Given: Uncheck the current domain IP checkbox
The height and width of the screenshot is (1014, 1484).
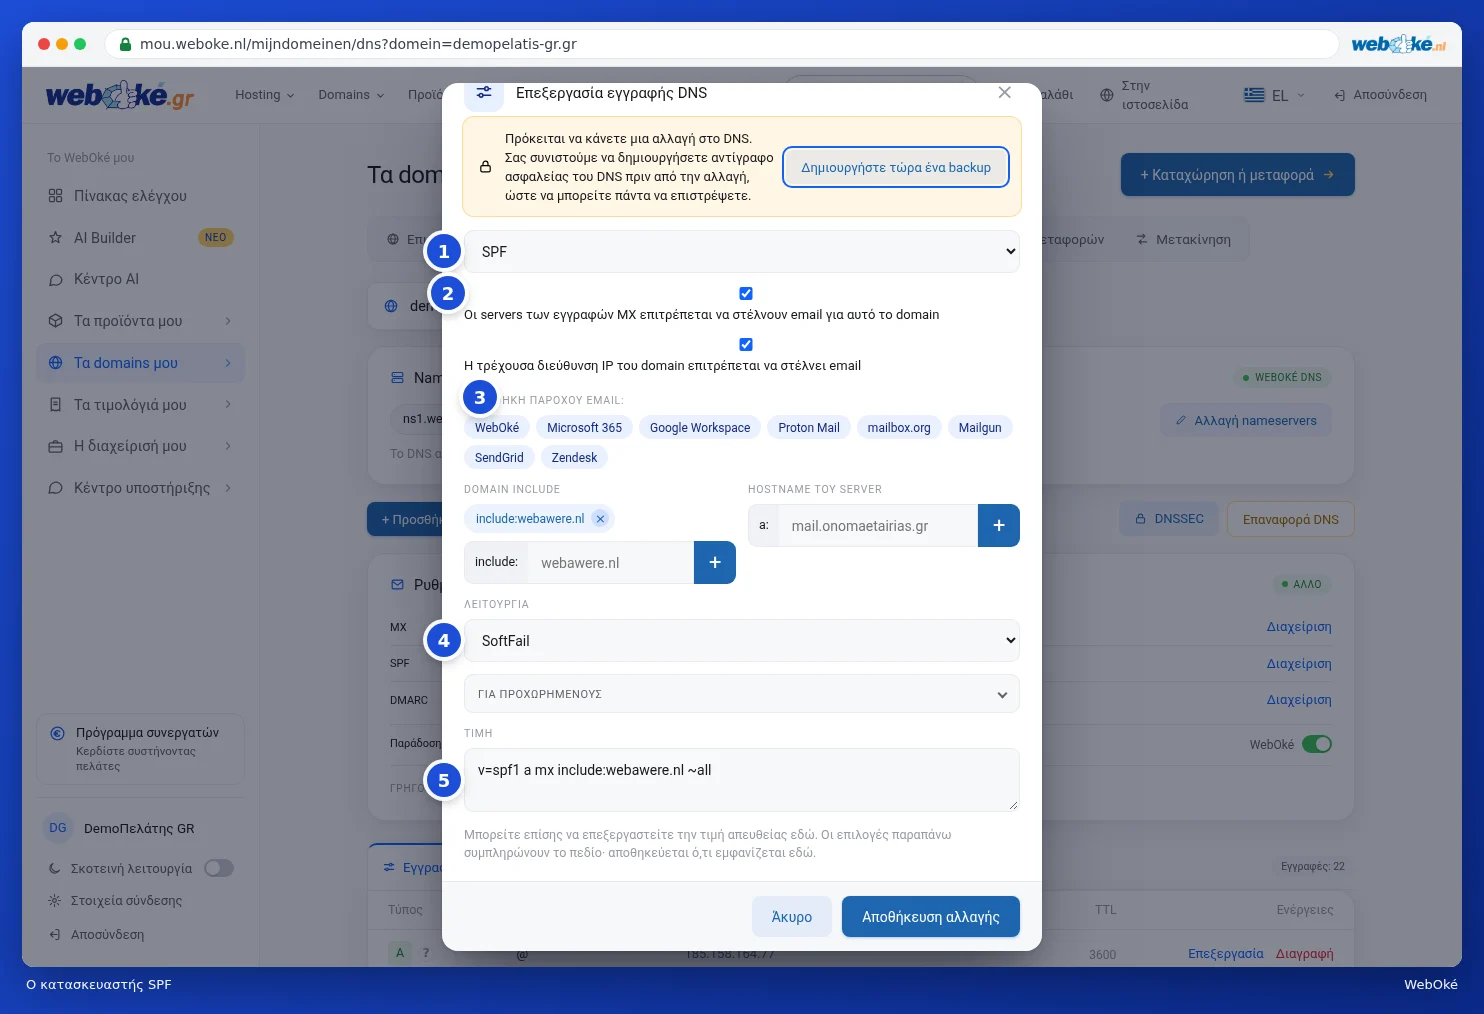Looking at the screenshot, I should pos(746,345).
